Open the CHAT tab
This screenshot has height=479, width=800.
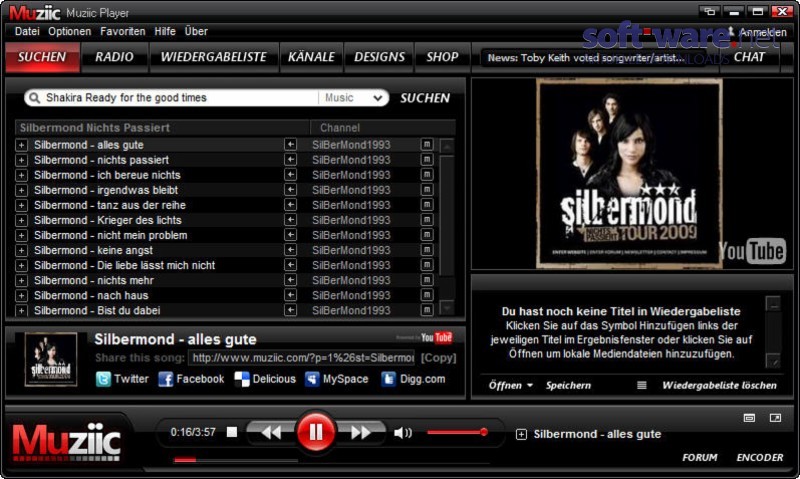point(749,57)
